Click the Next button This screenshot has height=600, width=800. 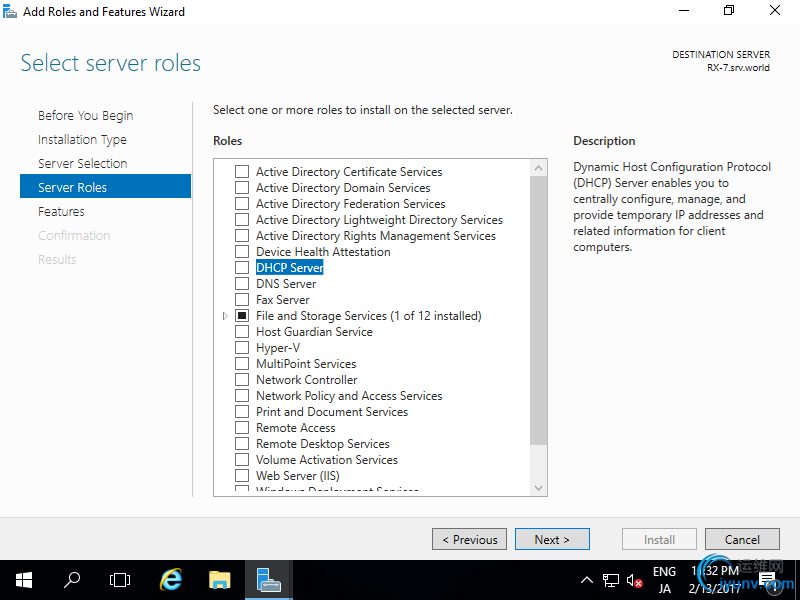coord(552,539)
